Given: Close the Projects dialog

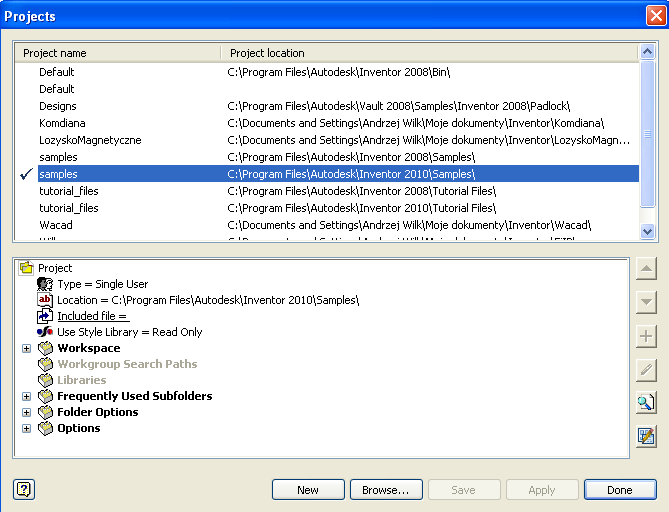Looking at the screenshot, I should (656, 16).
